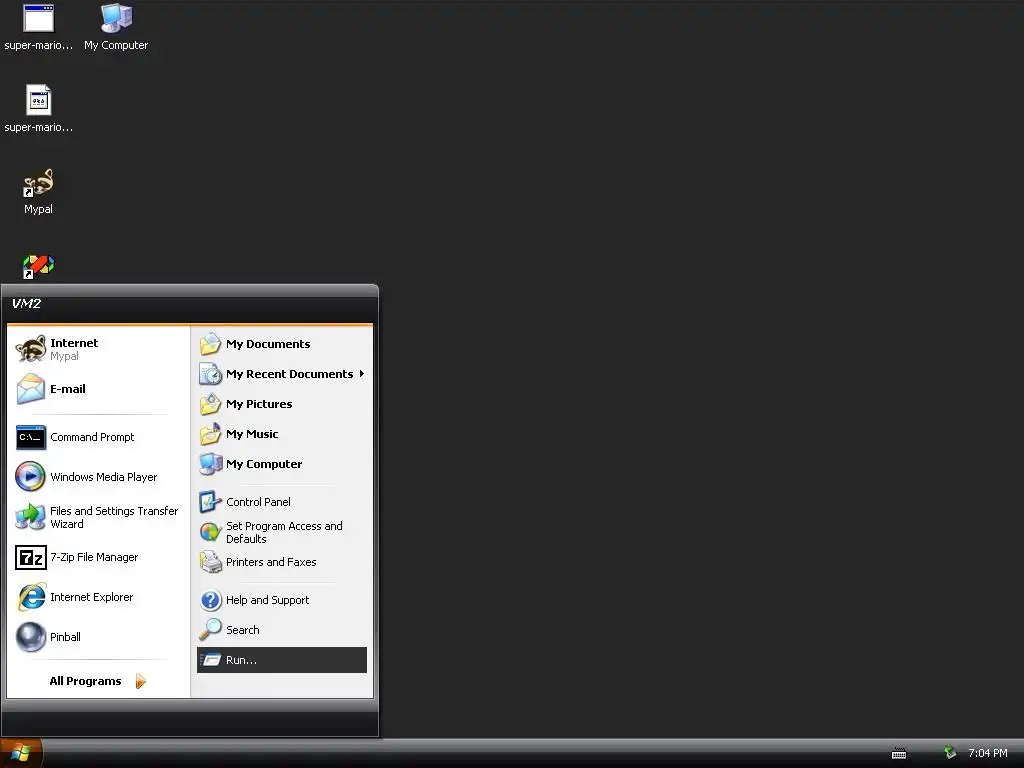This screenshot has height=768, width=1024.
Task: Open 7-Zip File Manager
Action: 98,557
